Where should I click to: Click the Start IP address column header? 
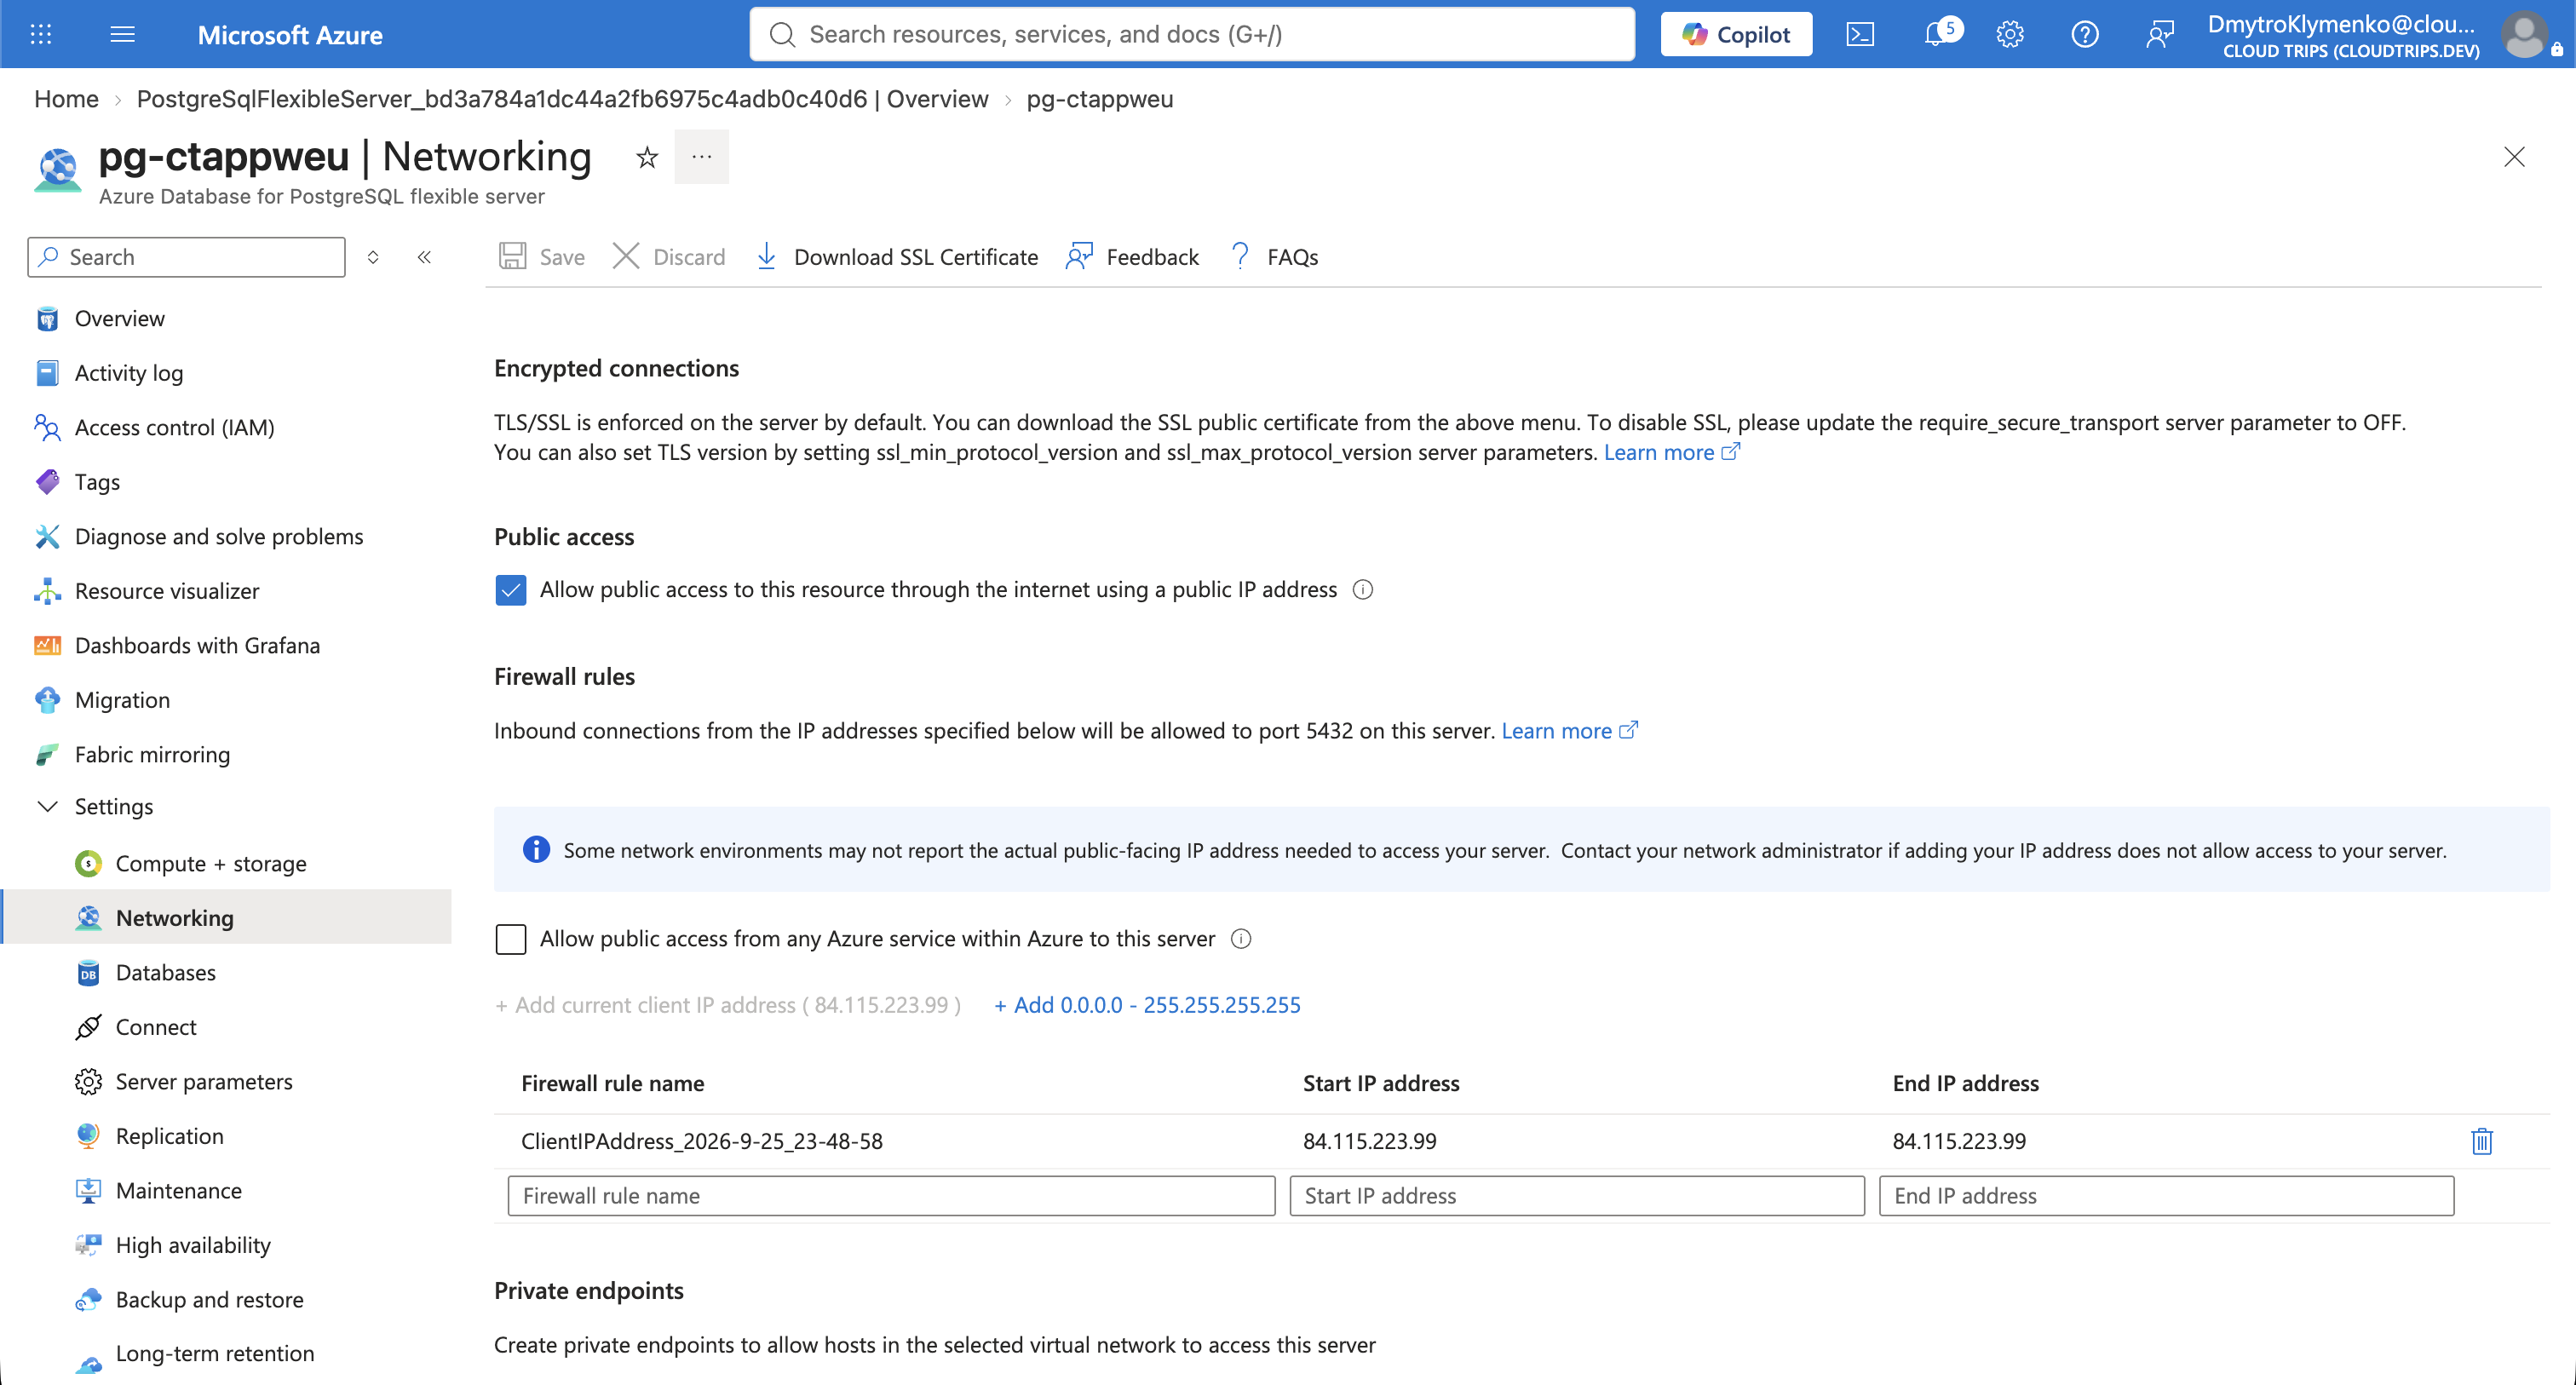[x=1381, y=1083]
